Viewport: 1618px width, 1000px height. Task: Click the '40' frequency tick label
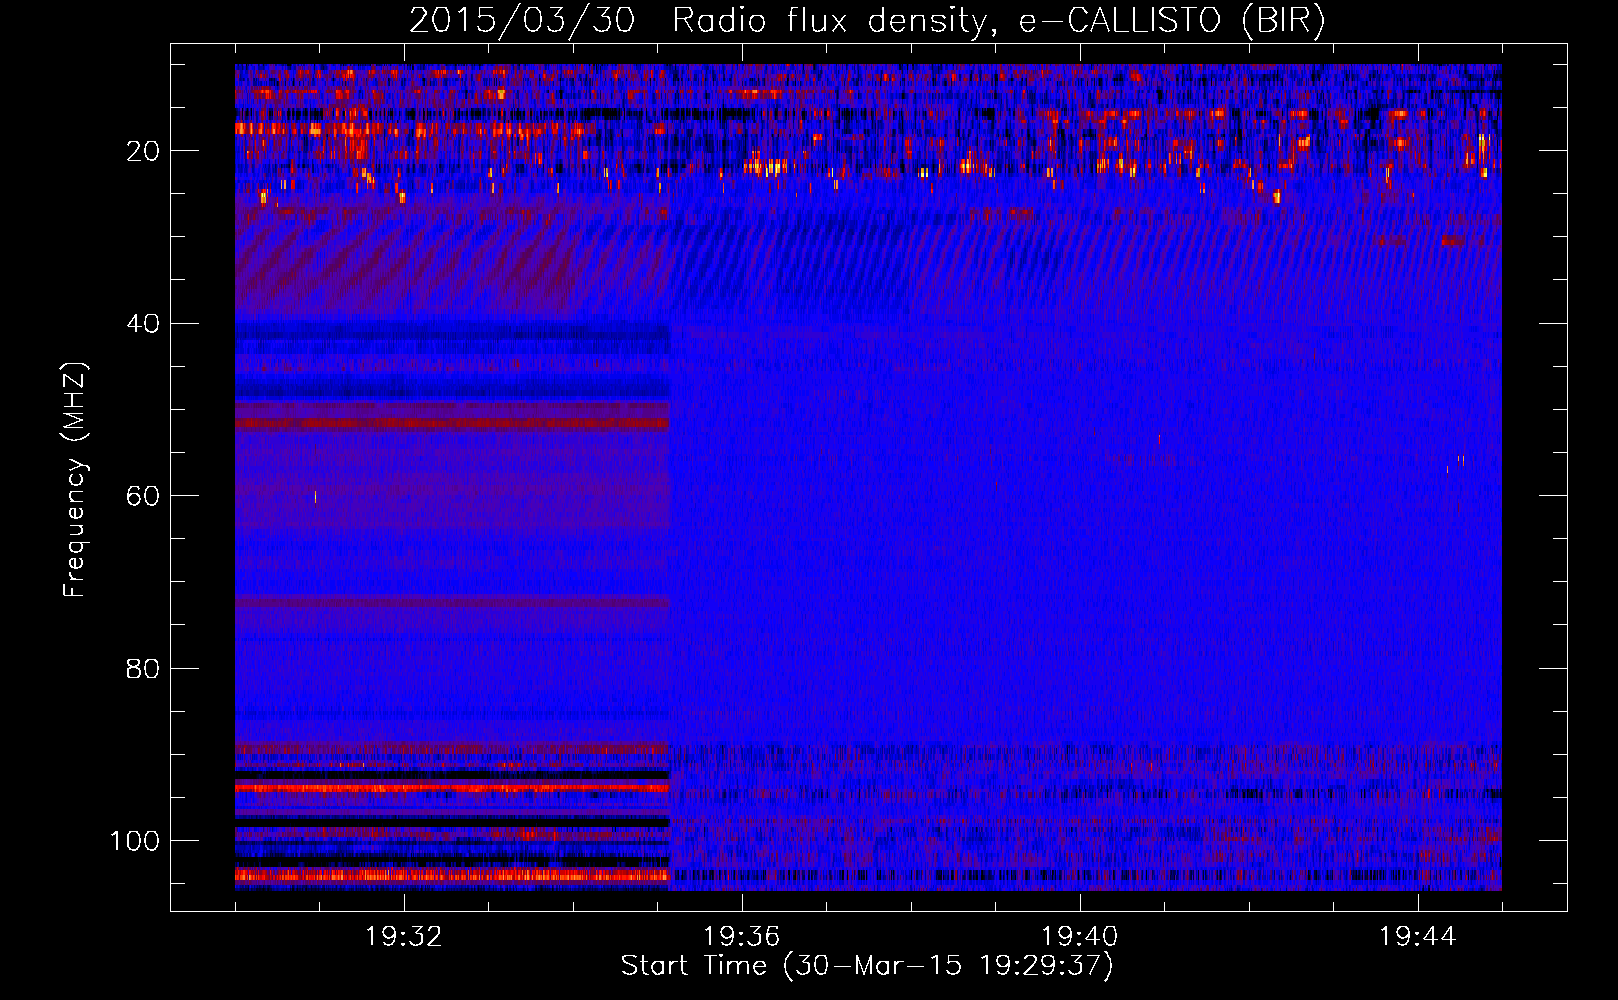point(143,324)
